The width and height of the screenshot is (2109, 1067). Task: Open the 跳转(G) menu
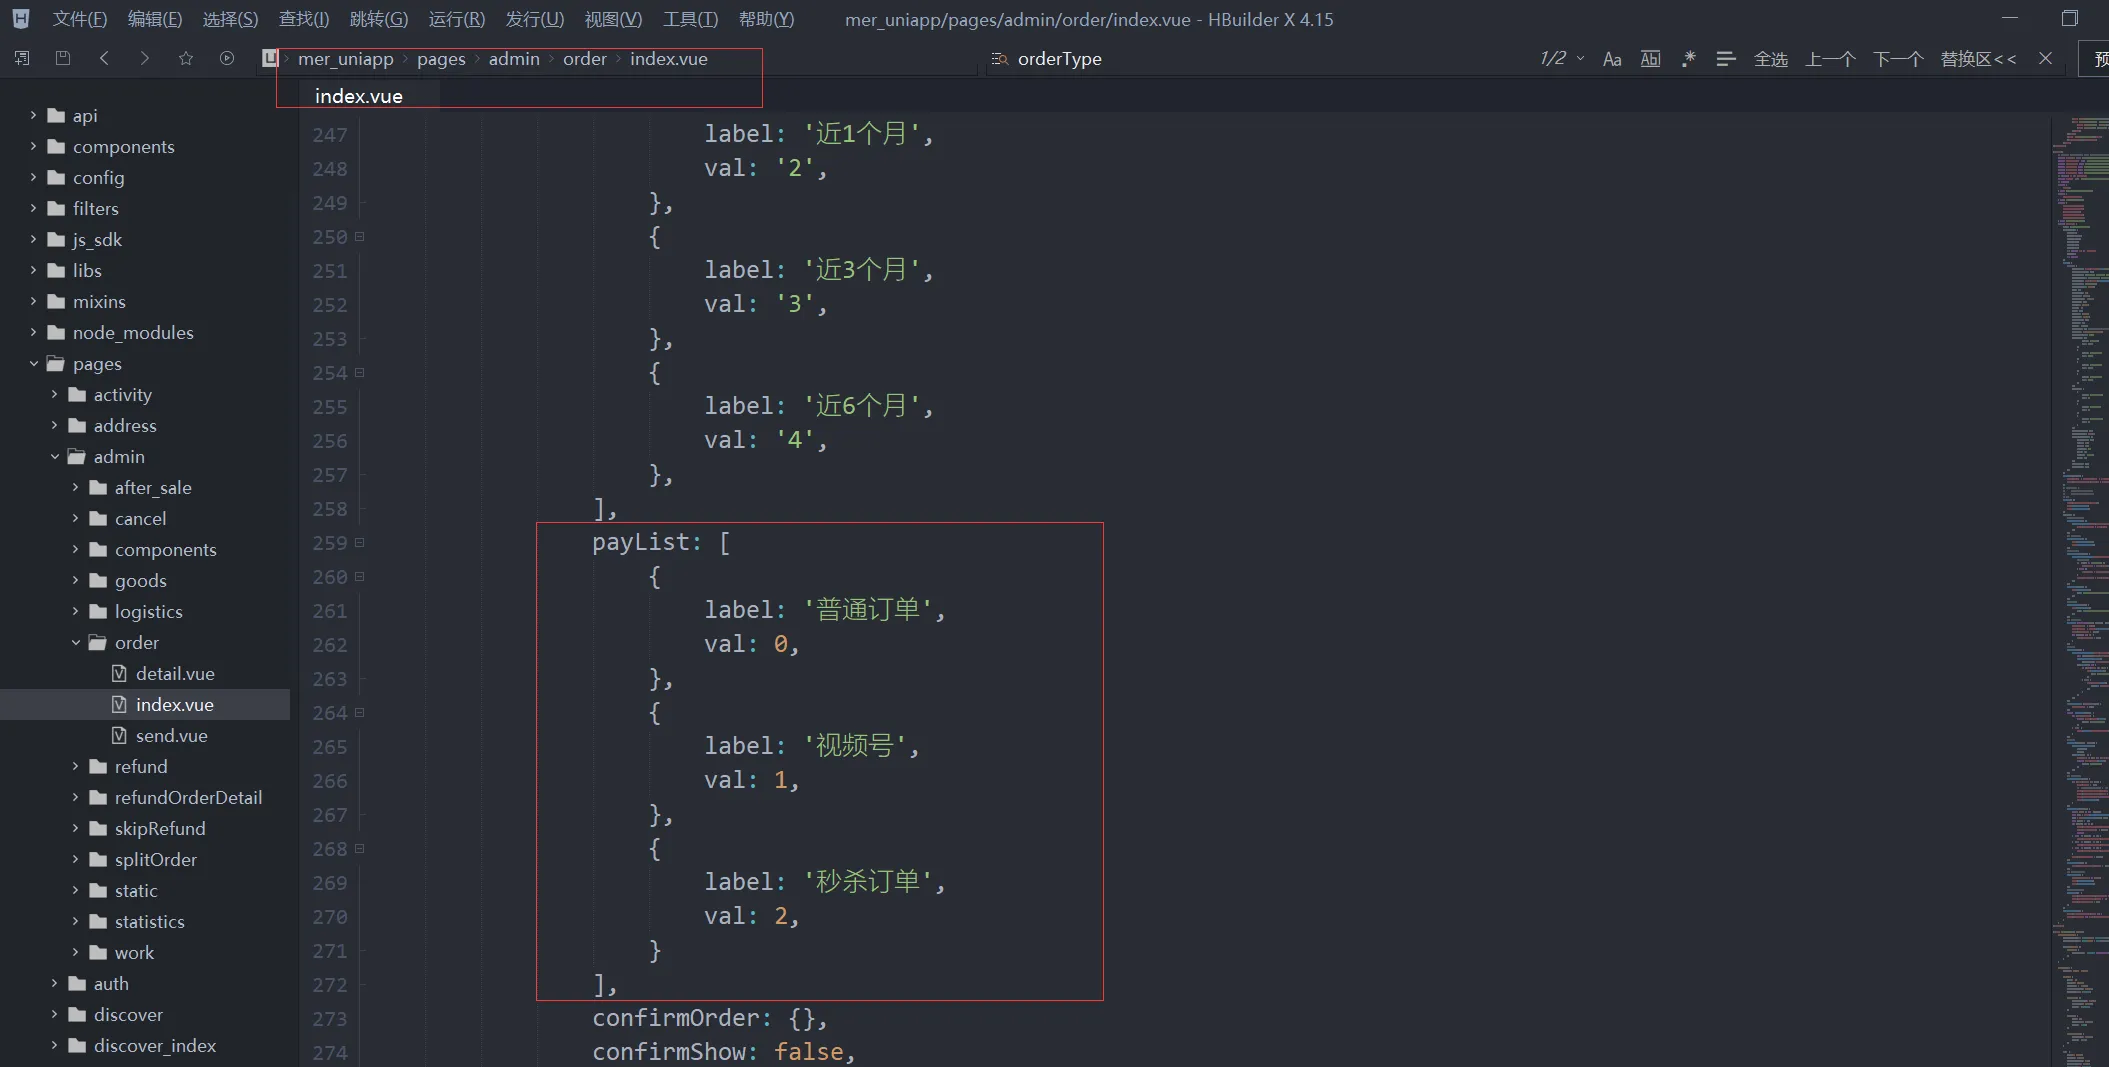(x=379, y=19)
